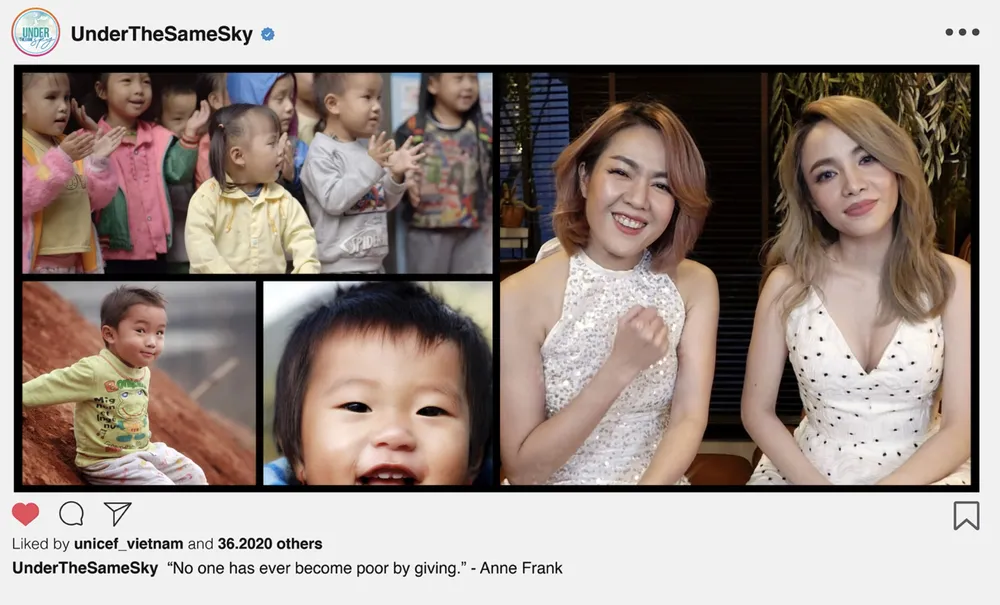The width and height of the screenshot is (1000, 605).
Task: Select the smiling baby close-up photo
Action: (378, 383)
